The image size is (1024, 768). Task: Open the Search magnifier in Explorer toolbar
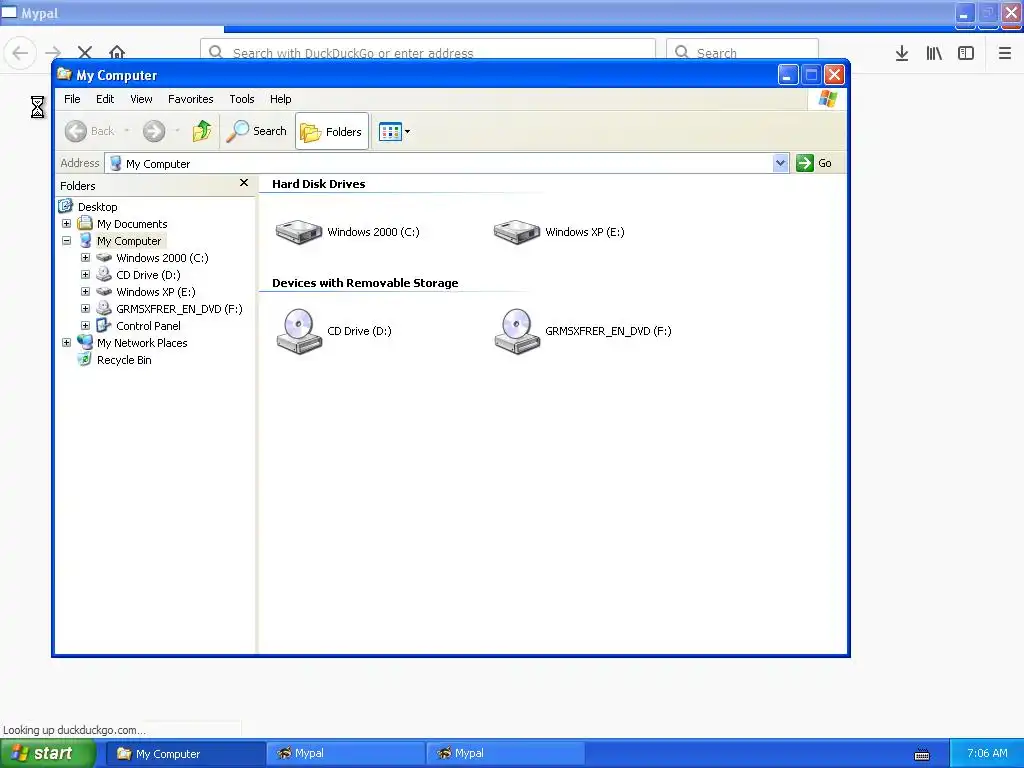(257, 131)
